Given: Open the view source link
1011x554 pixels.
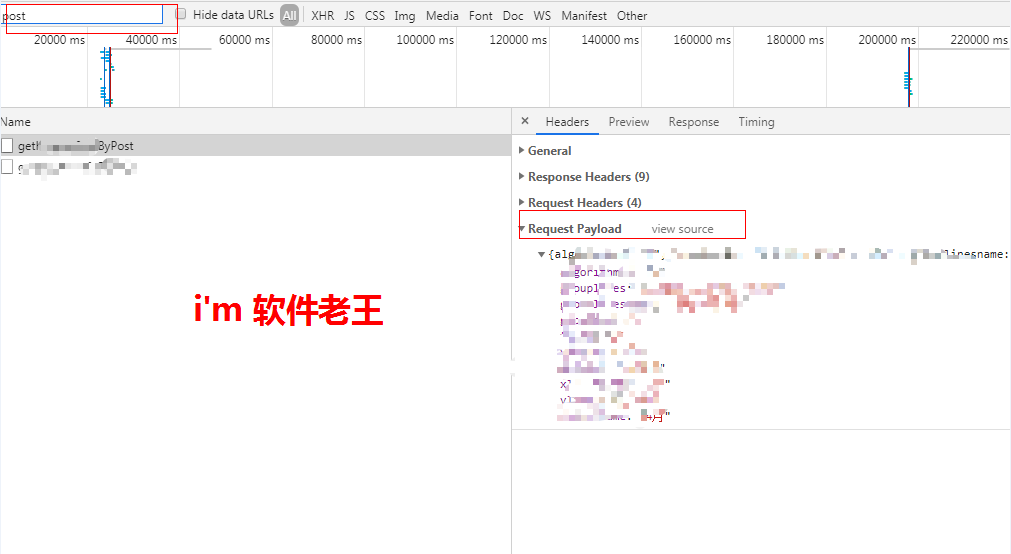Looking at the screenshot, I should (x=682, y=229).
